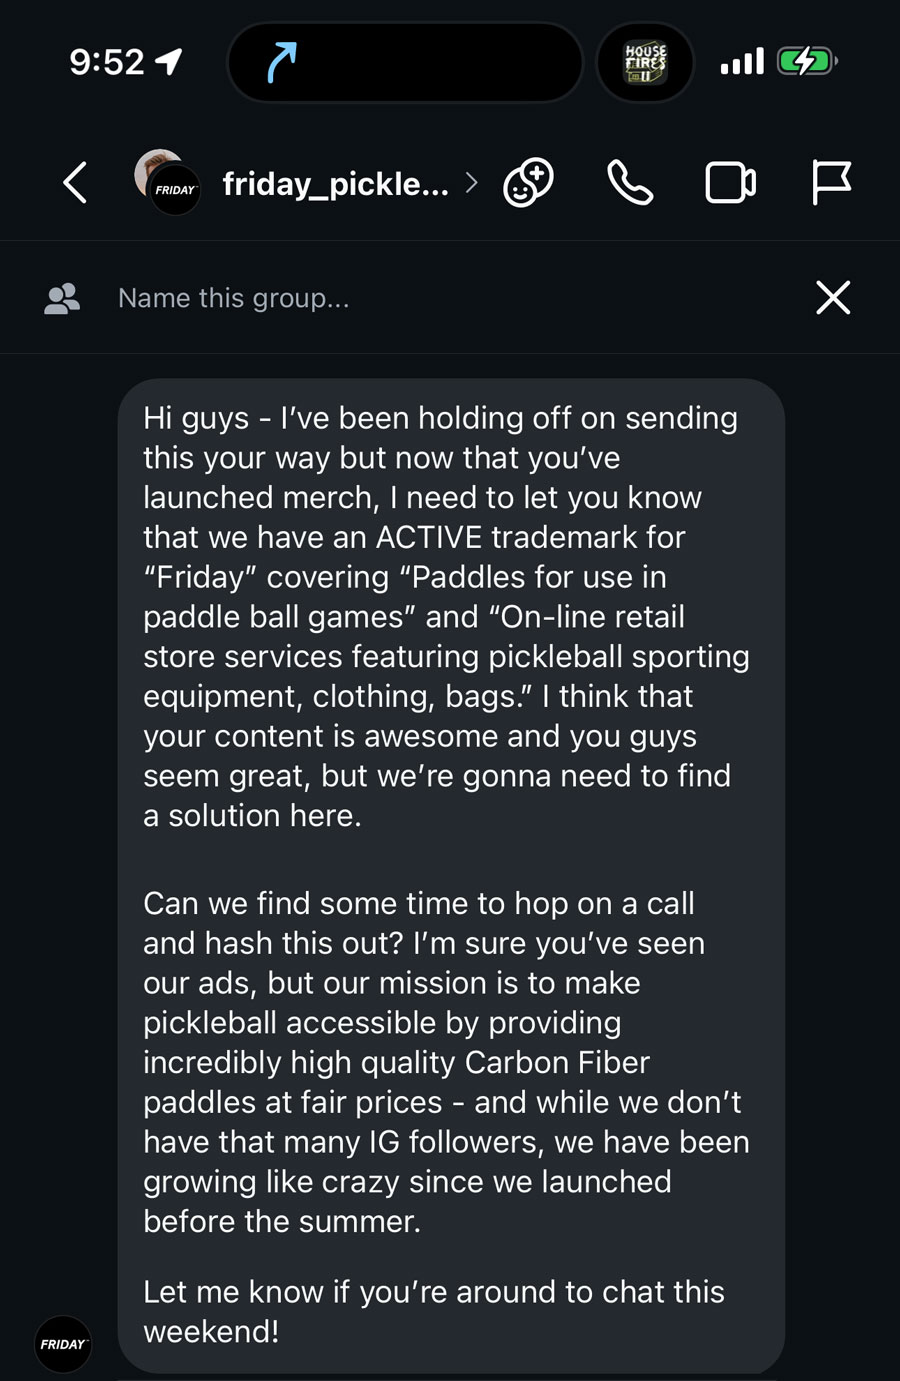Open the add-people smiley icon

pyautogui.click(x=528, y=183)
